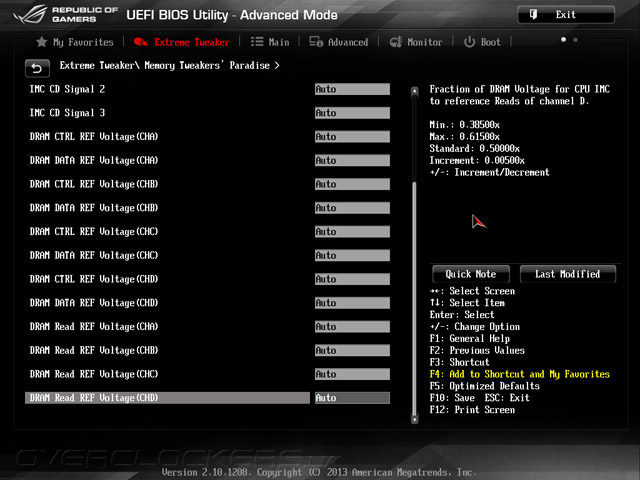Screen dimensions: 640x480
Task: Click the Boot power icon
Action: coord(469,42)
